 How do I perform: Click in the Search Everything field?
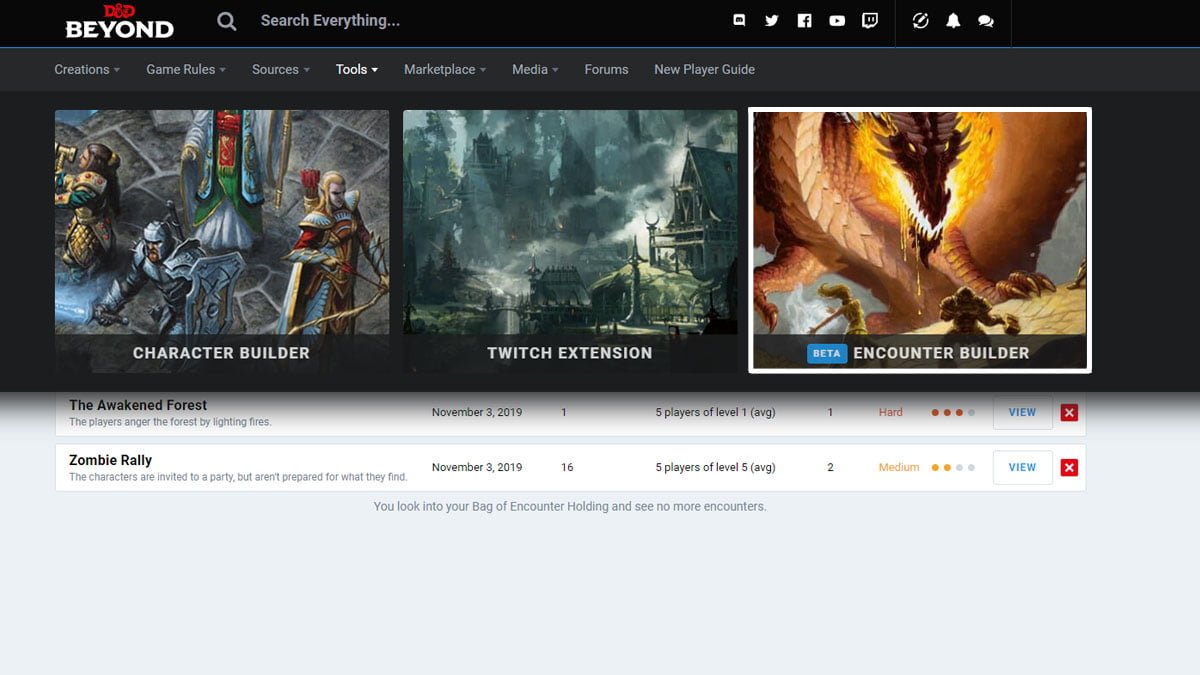450,21
